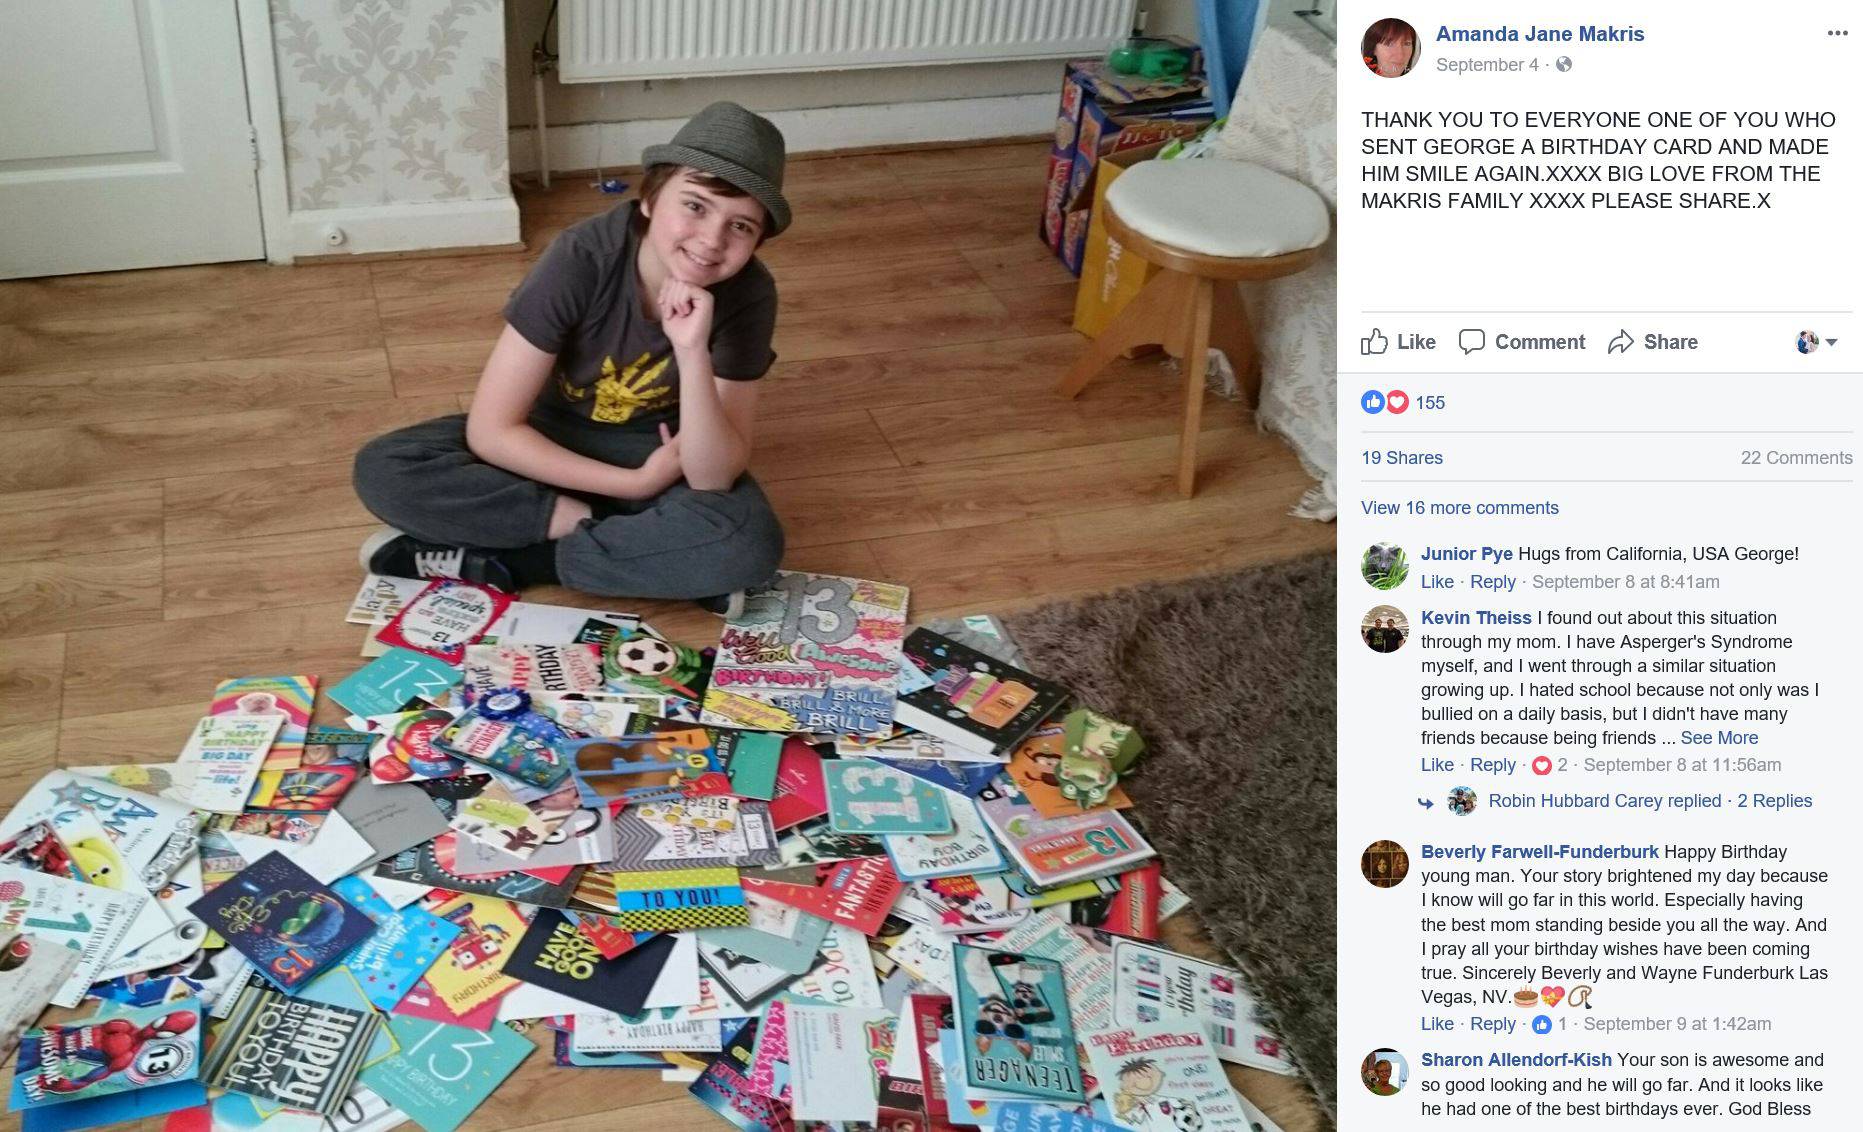Open the 22 Comments count link
The width and height of the screenshot is (1863, 1132).
click(1796, 458)
